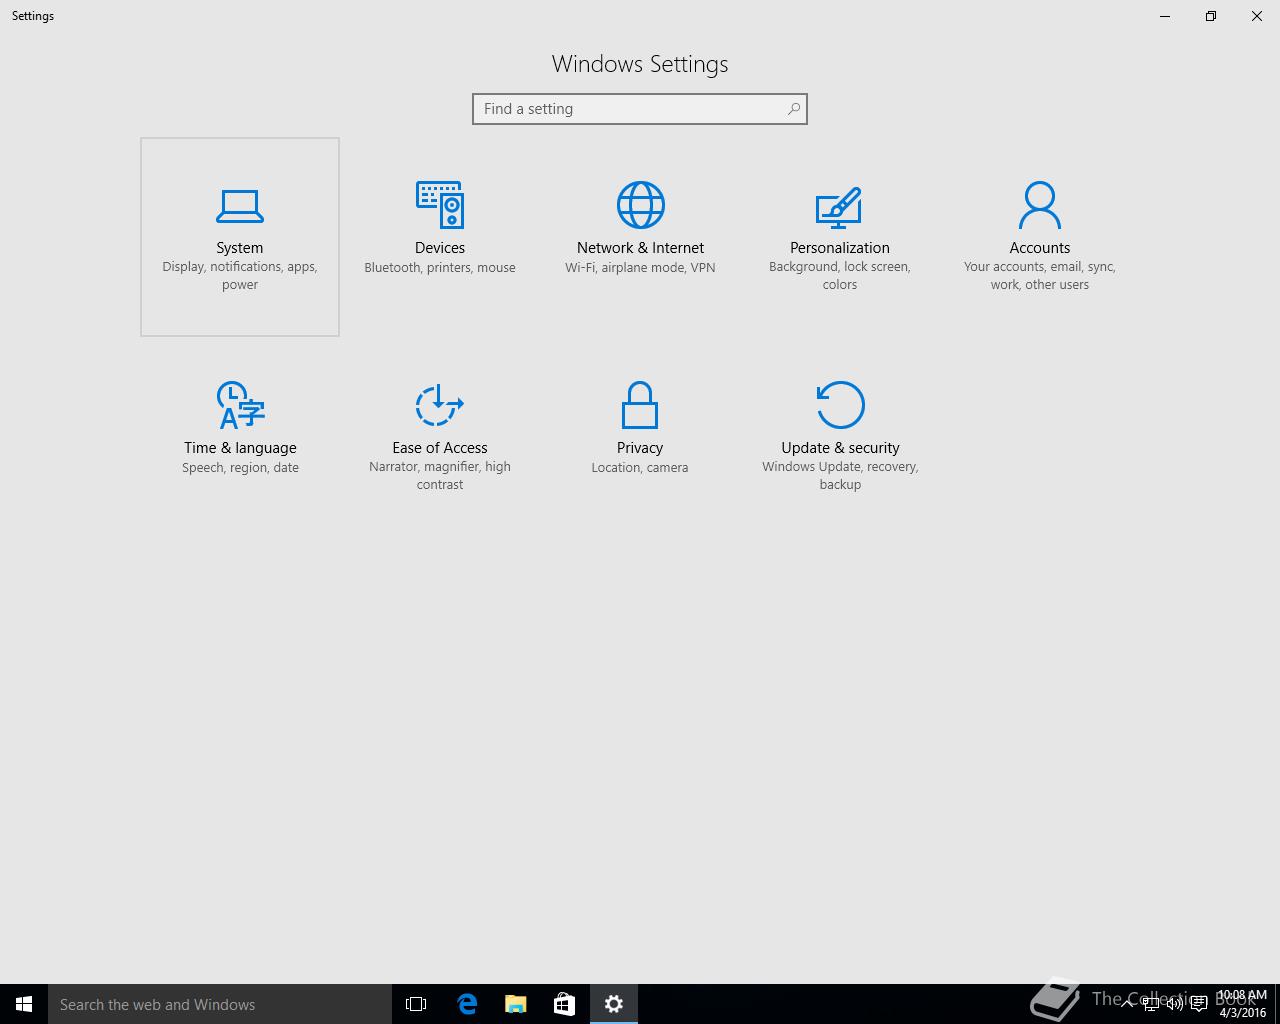Open Task View on the taskbar
The height and width of the screenshot is (1024, 1280).
point(416,1004)
